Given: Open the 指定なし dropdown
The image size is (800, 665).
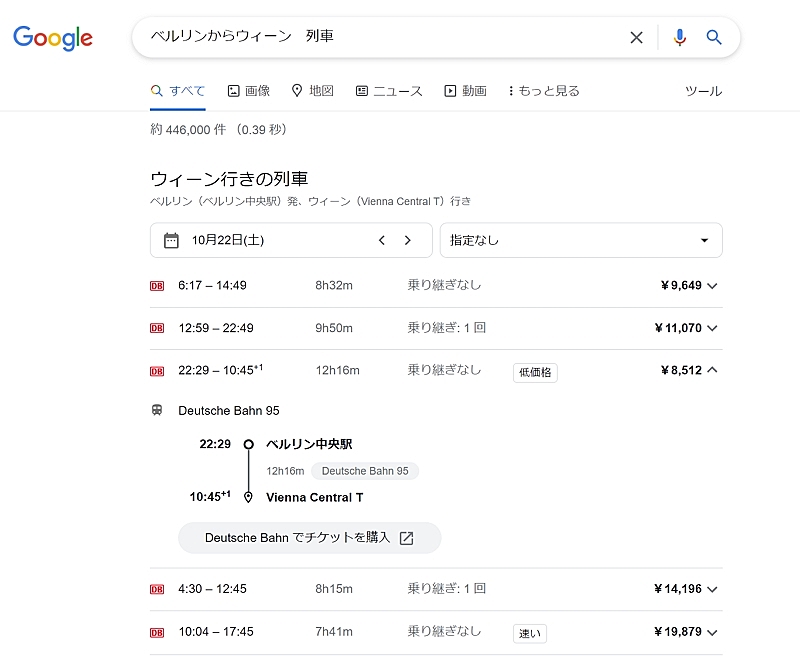Looking at the screenshot, I should [x=581, y=240].
